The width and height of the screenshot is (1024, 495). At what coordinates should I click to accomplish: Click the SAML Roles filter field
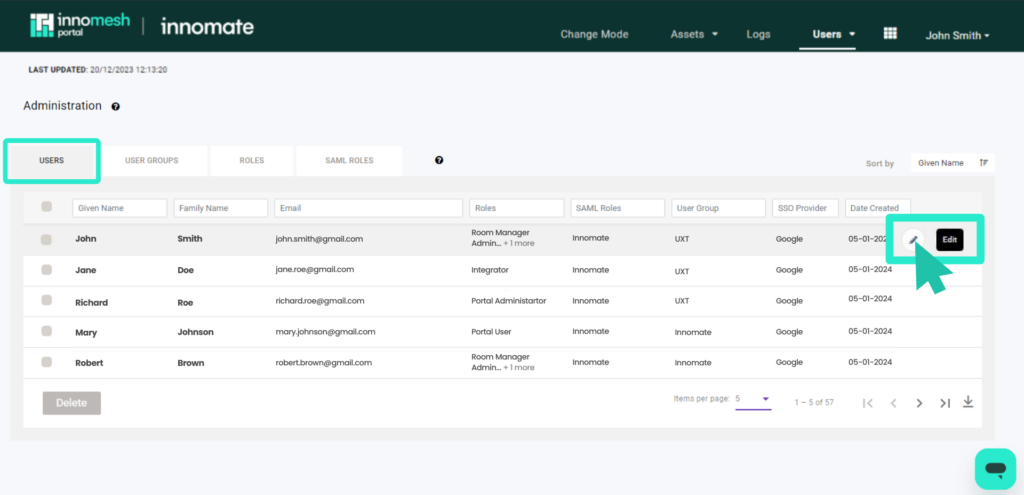[618, 208]
